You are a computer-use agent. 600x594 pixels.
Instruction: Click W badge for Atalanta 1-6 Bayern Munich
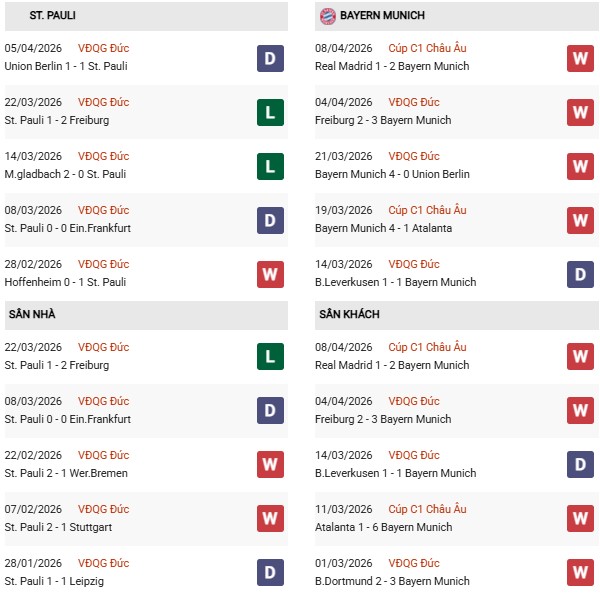(580, 519)
